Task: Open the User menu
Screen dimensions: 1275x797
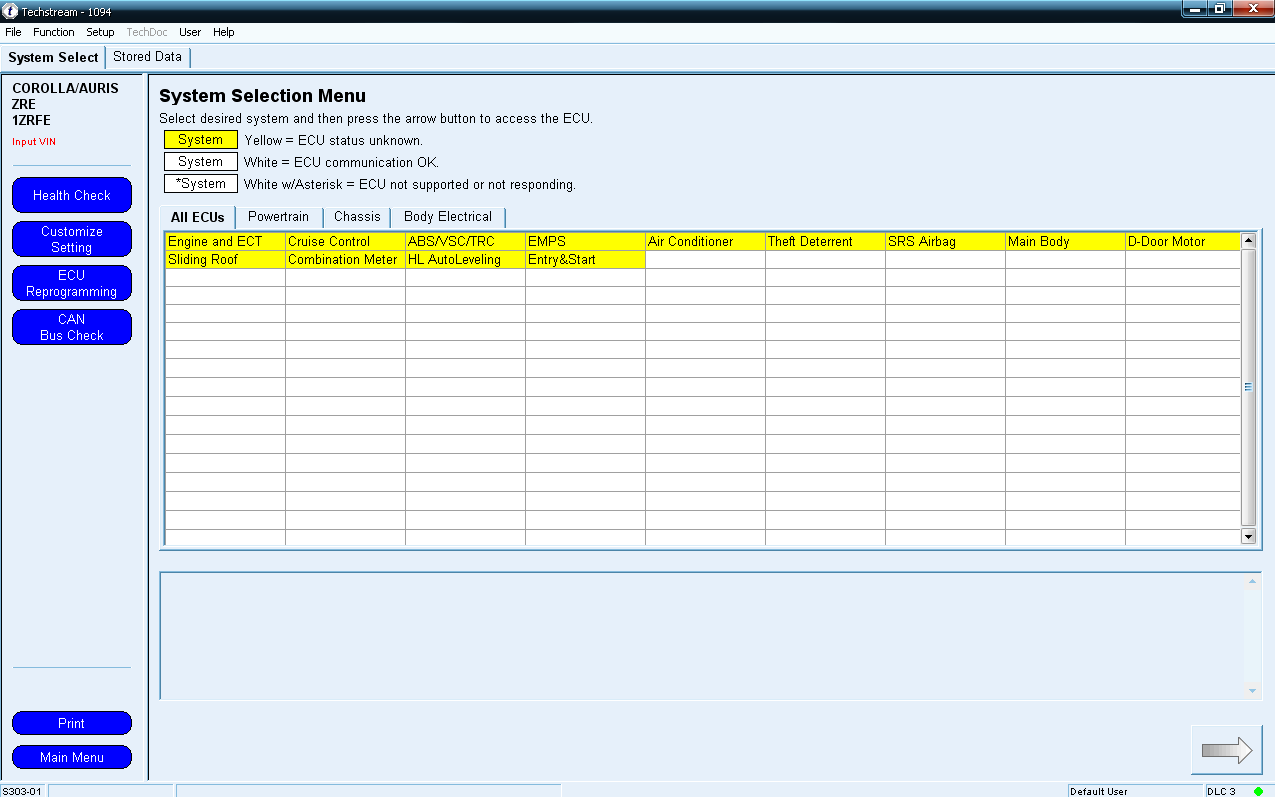Action: [x=190, y=32]
